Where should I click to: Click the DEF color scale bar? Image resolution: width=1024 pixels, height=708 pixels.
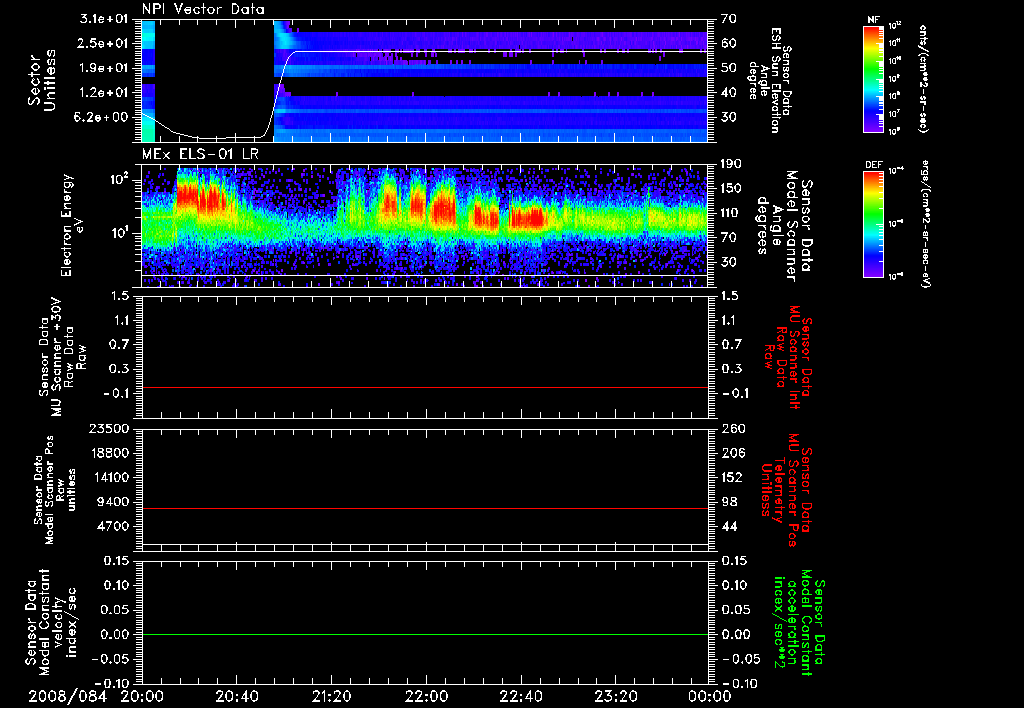pos(871,222)
